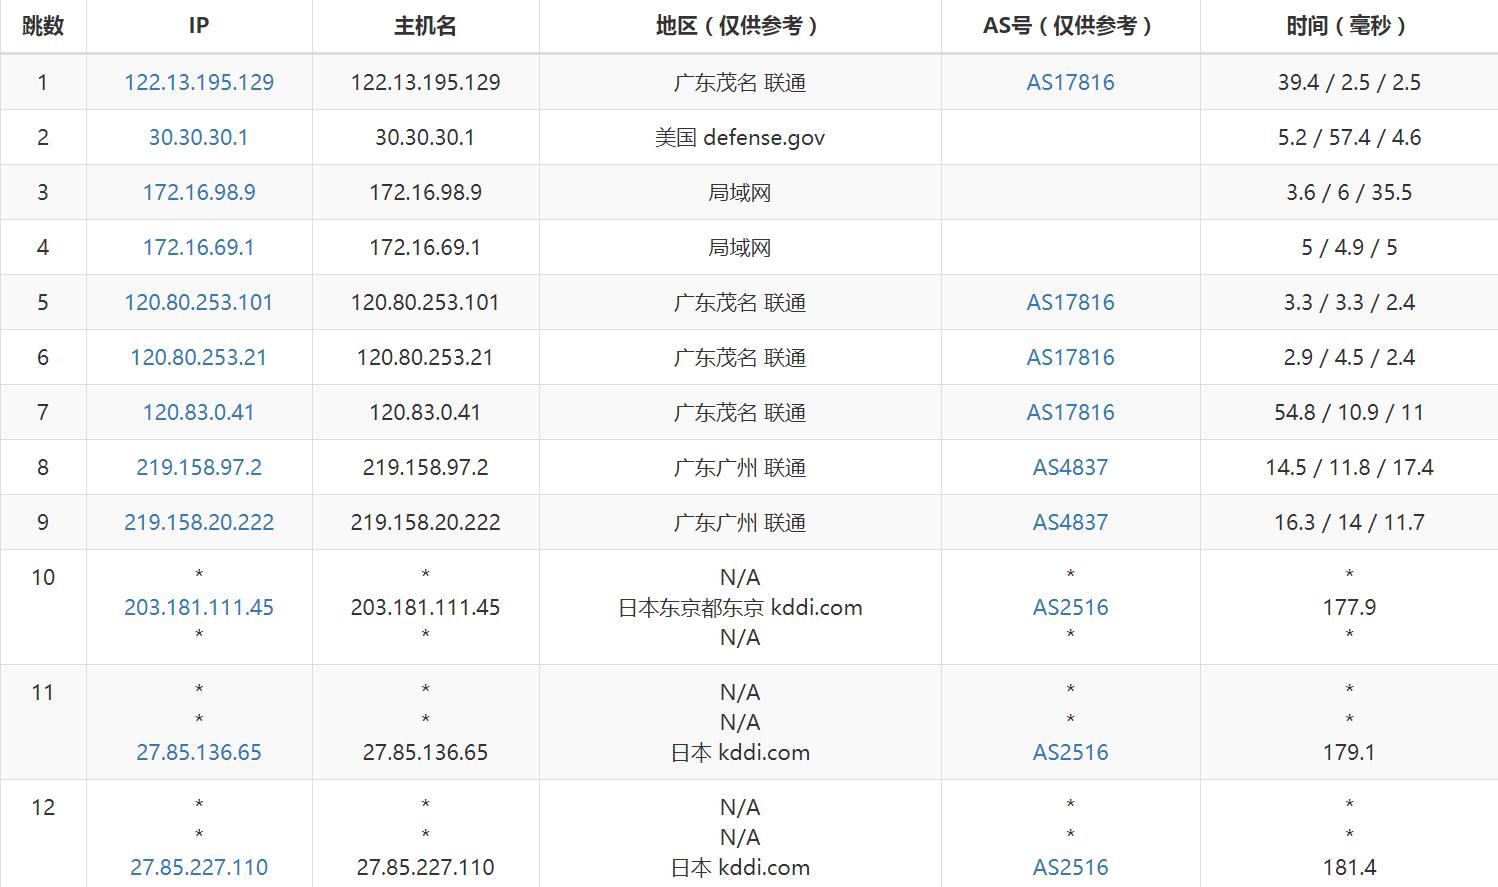Open AS17816 link in hop 5 row
This screenshot has width=1498, height=887.
tap(1070, 302)
